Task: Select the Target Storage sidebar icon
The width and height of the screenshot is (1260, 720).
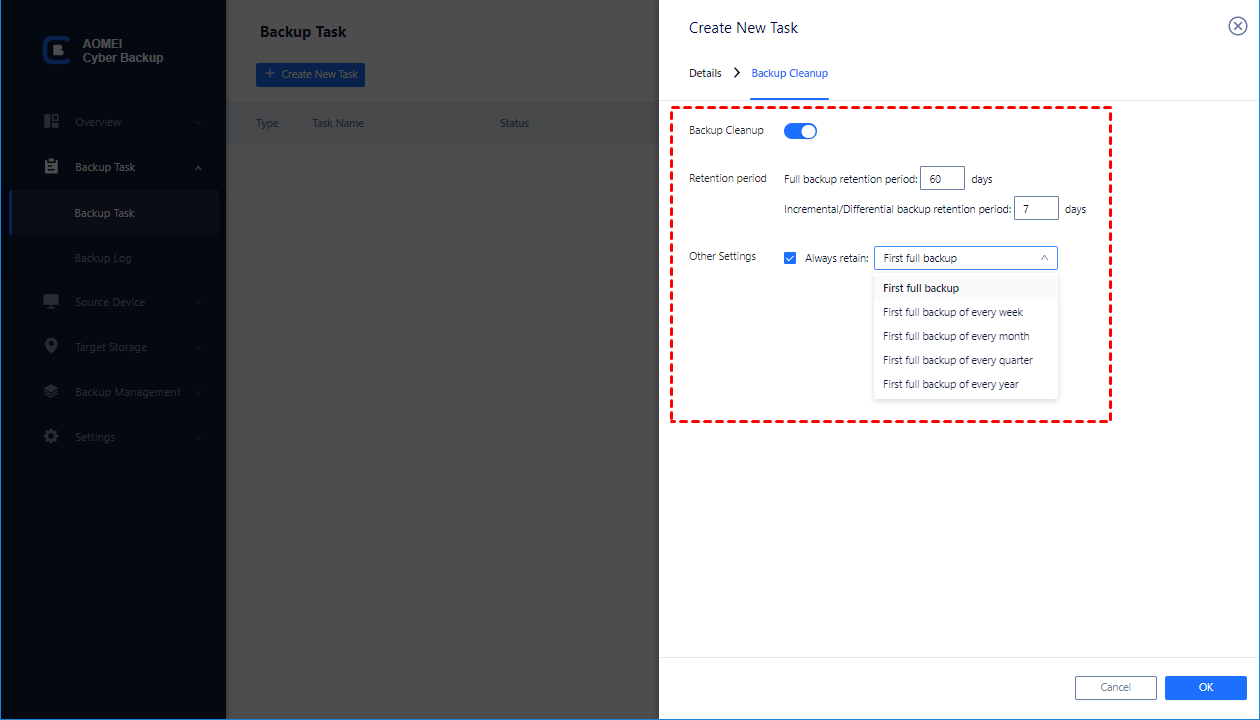Action: pos(50,346)
